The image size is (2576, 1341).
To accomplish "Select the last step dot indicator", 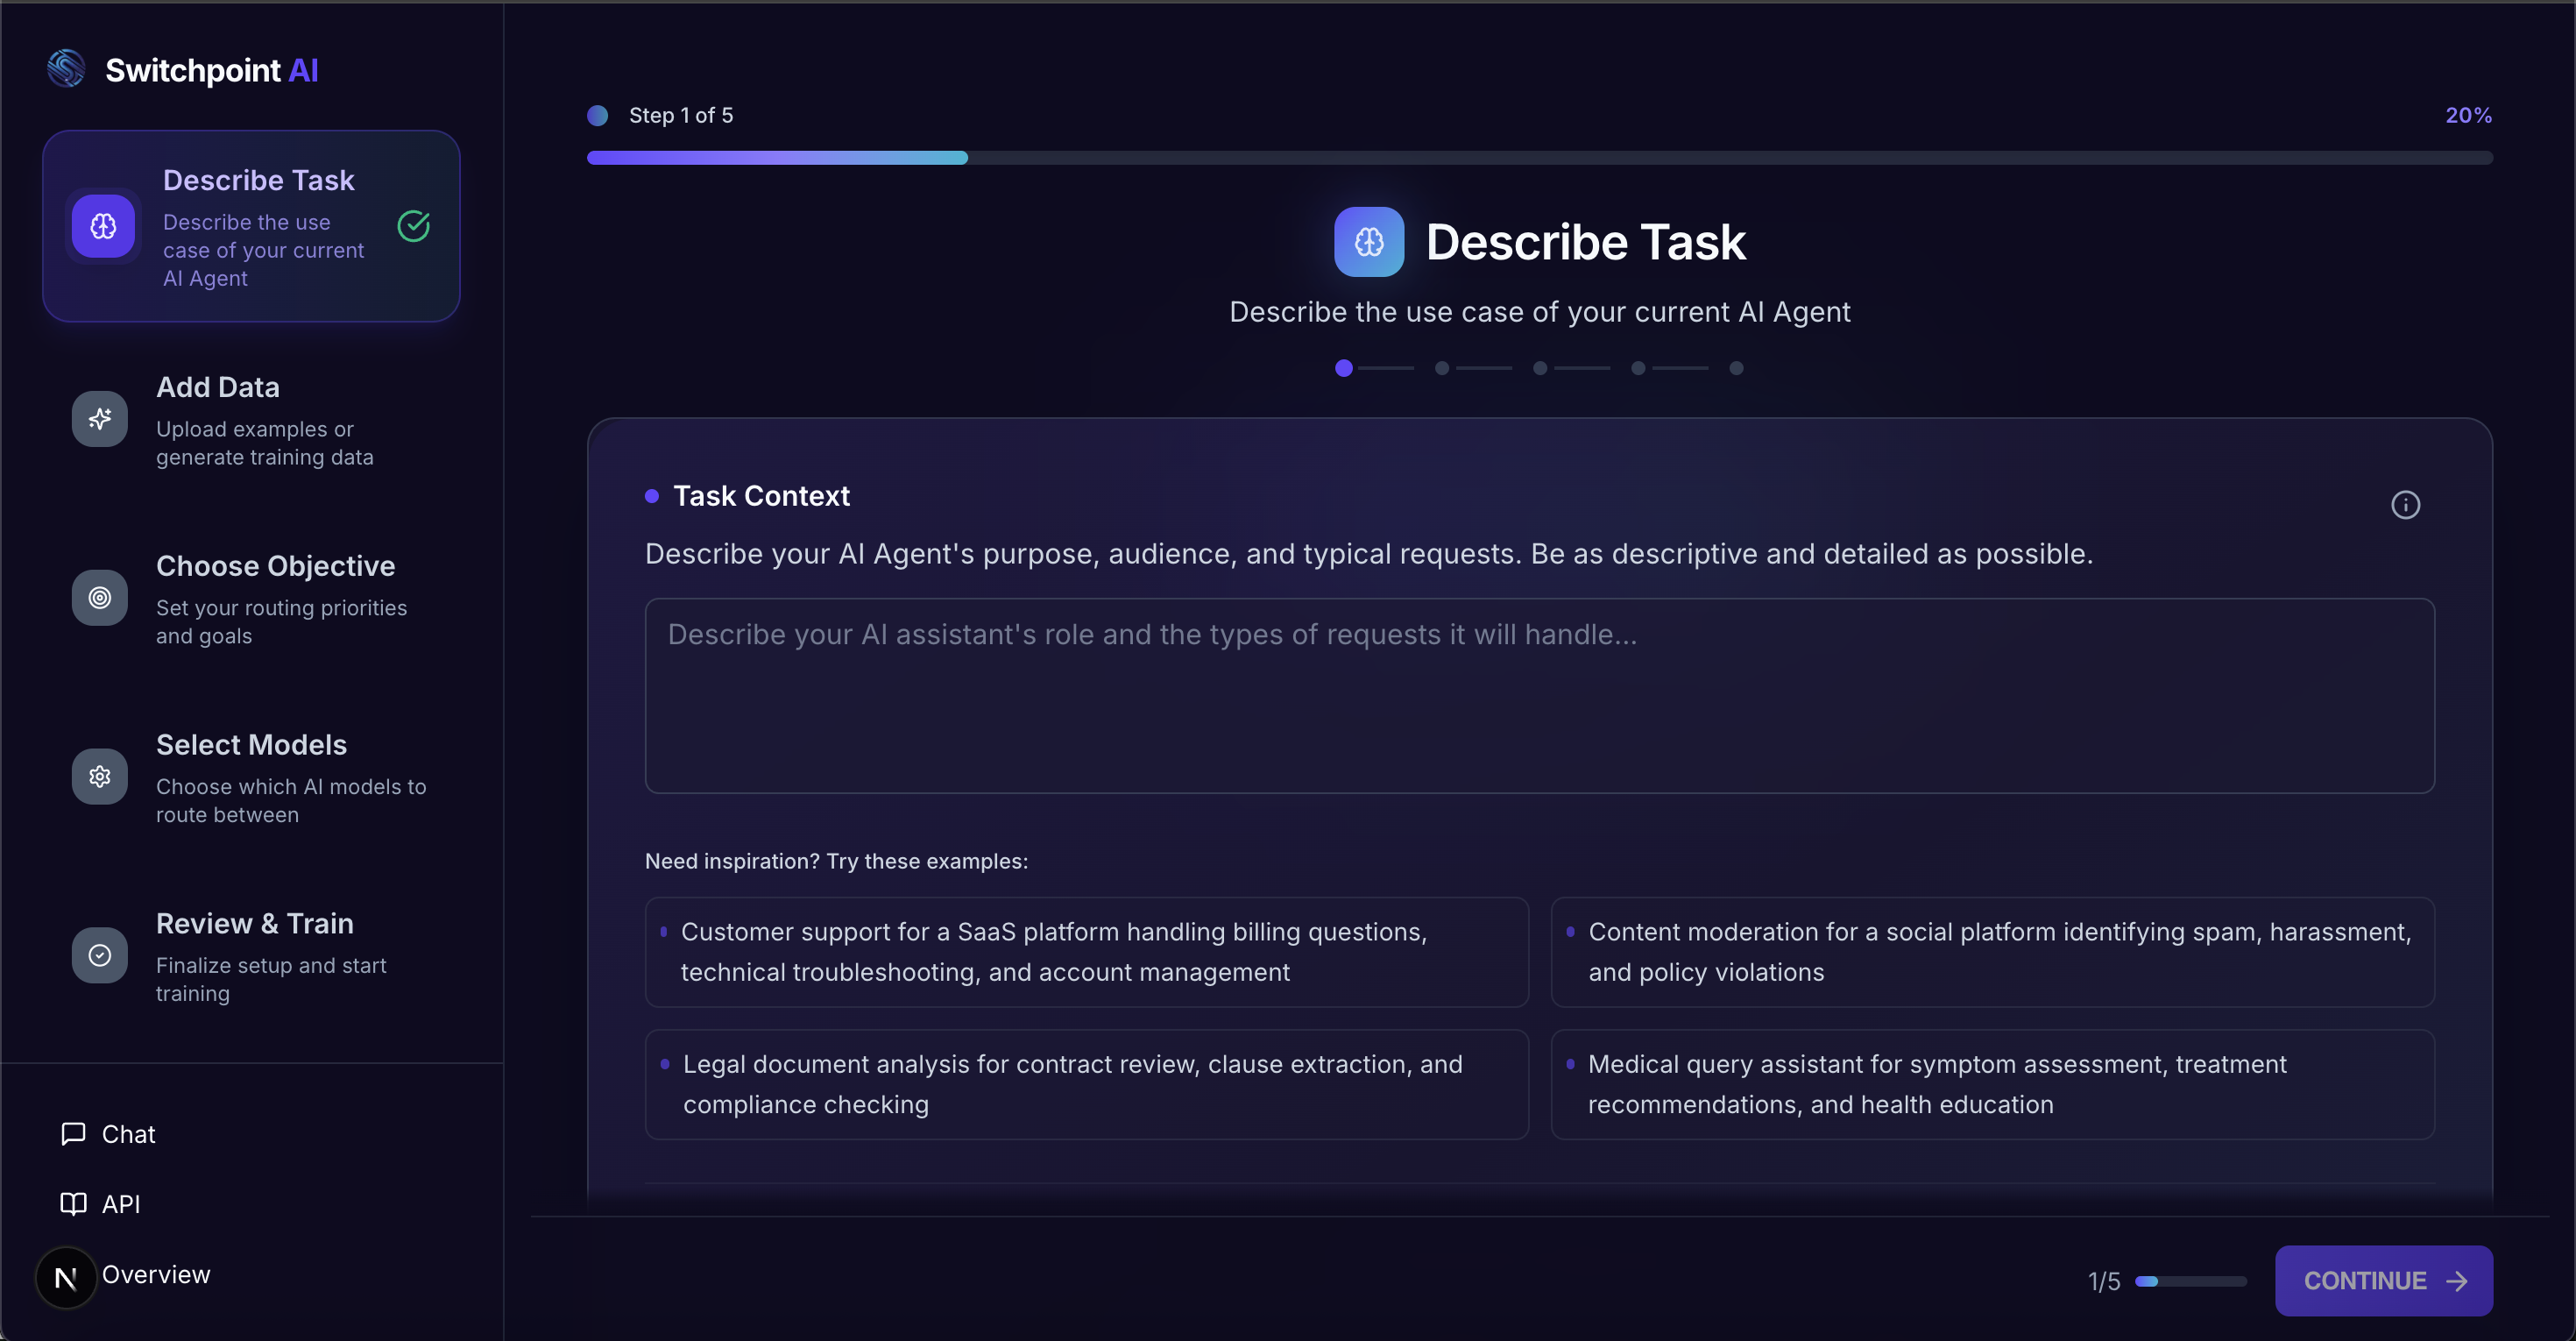I will (x=1736, y=368).
